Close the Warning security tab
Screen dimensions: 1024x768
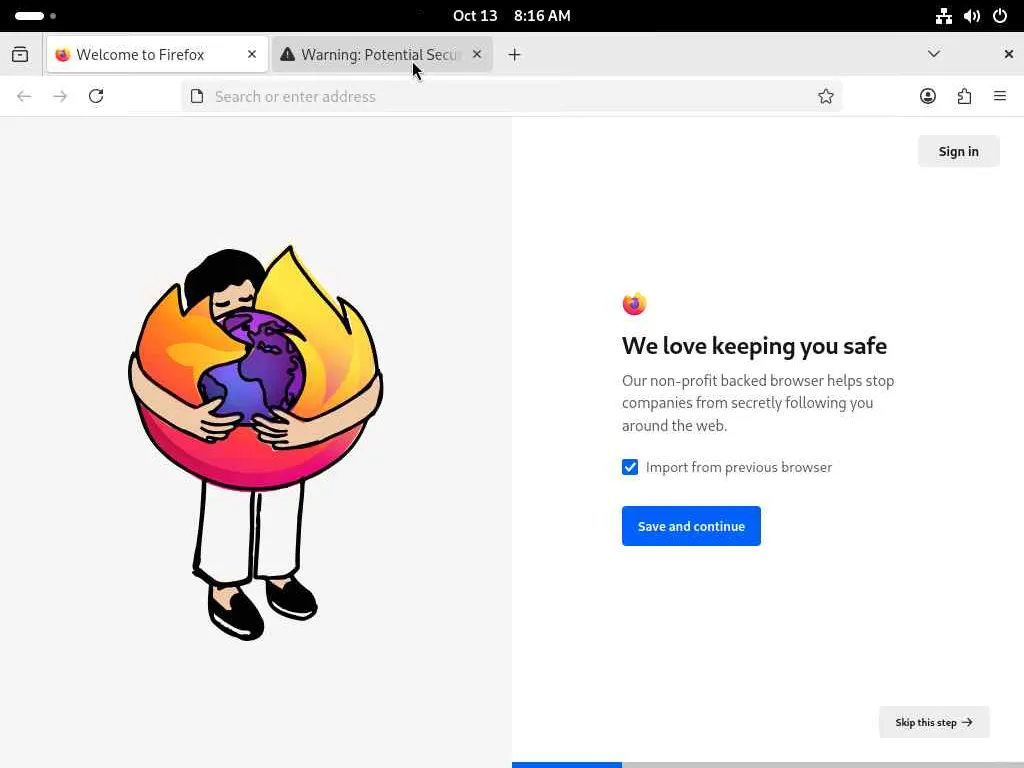(477, 54)
